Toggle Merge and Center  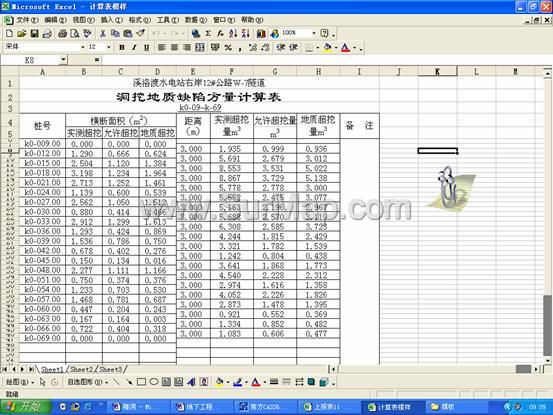[200, 47]
